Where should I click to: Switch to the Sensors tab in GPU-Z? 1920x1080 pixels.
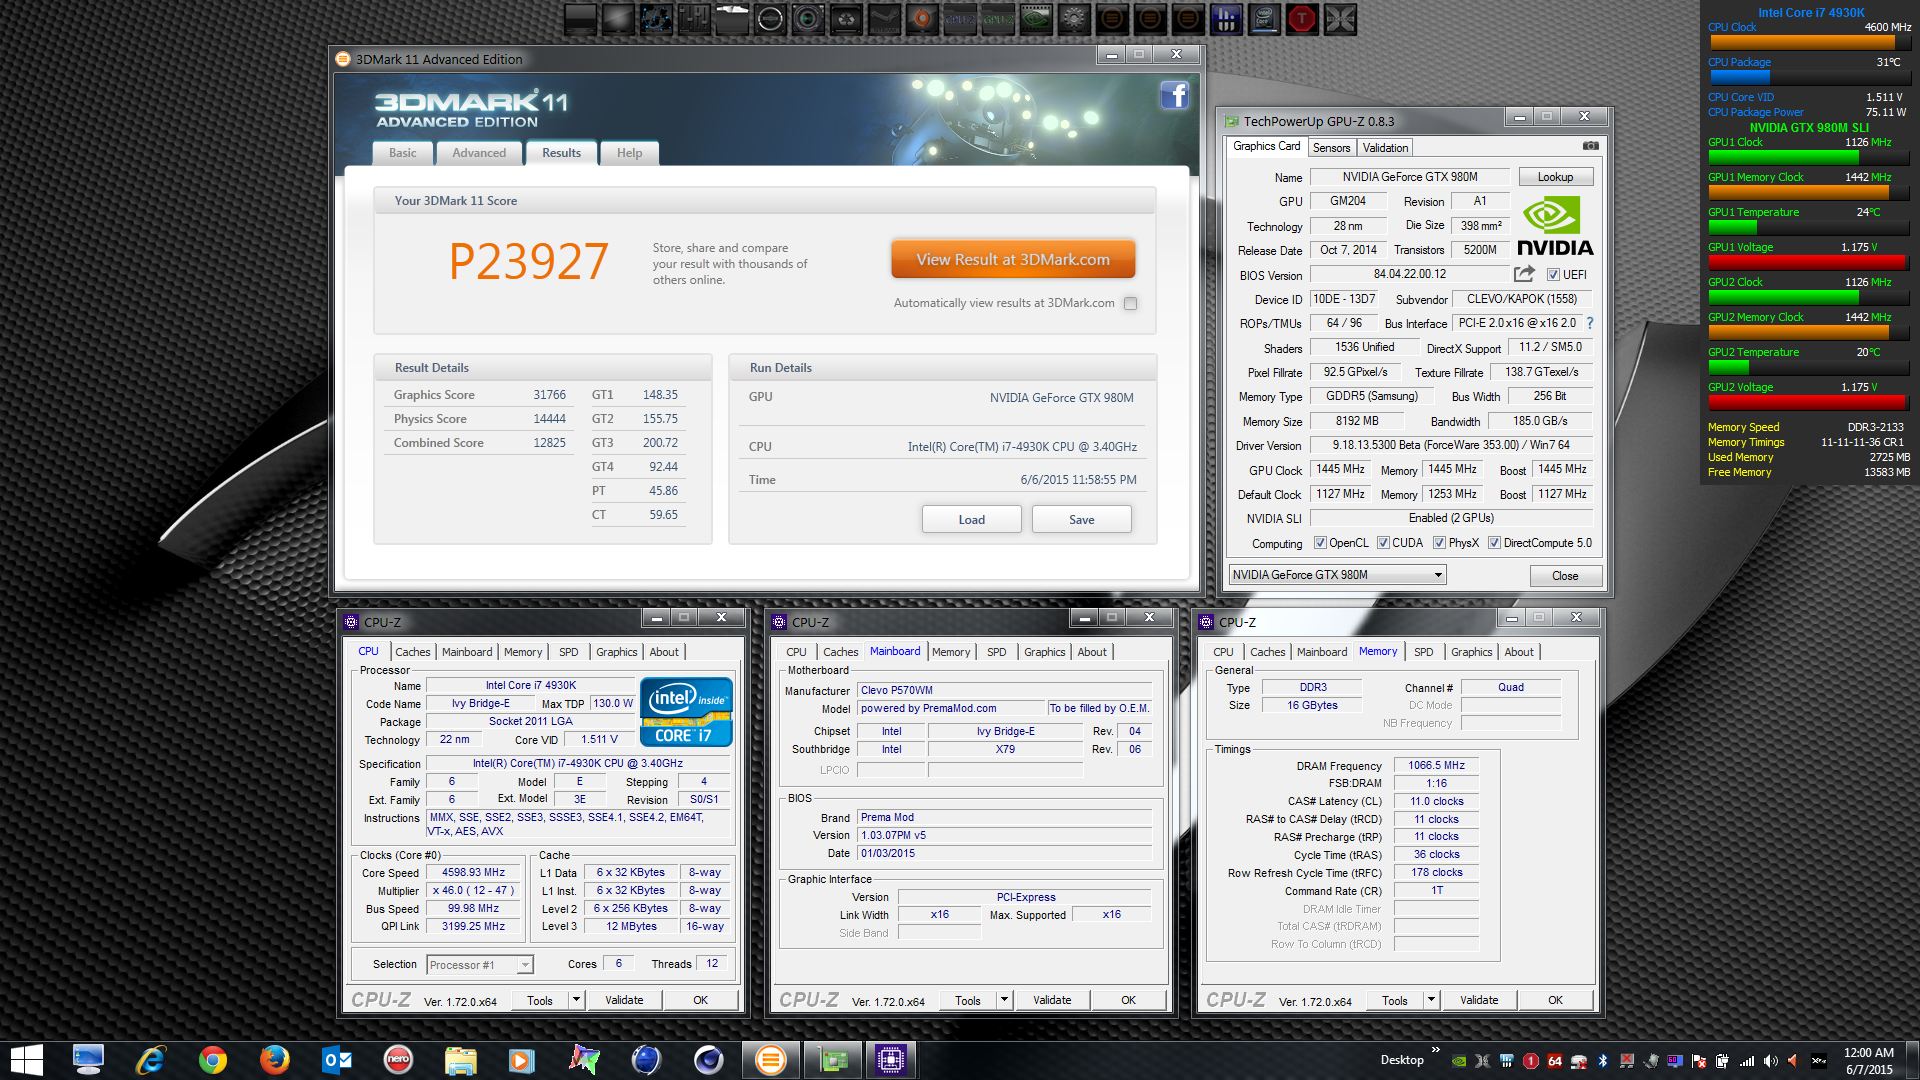(1331, 148)
